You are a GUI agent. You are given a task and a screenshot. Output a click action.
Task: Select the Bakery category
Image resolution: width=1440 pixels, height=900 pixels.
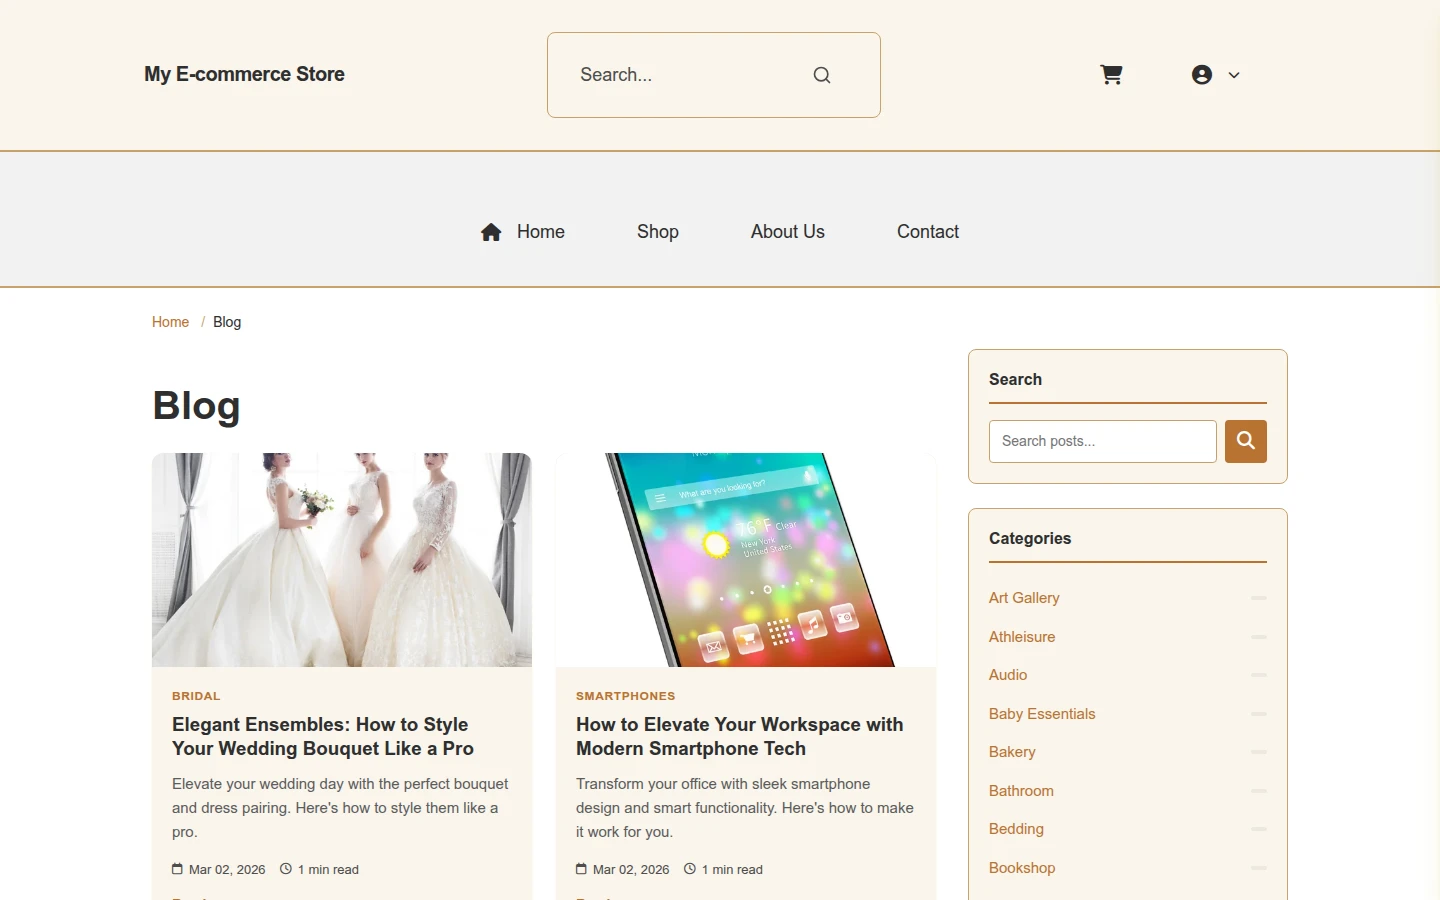coord(1012,752)
